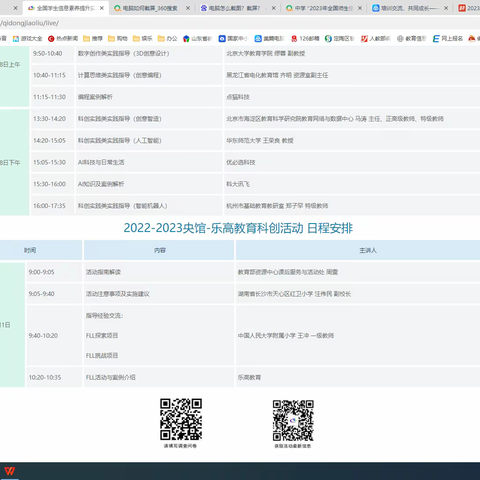Select the 活动注意事项及实施建议 cell
480x480 pixels.
pyautogui.click(x=159, y=294)
